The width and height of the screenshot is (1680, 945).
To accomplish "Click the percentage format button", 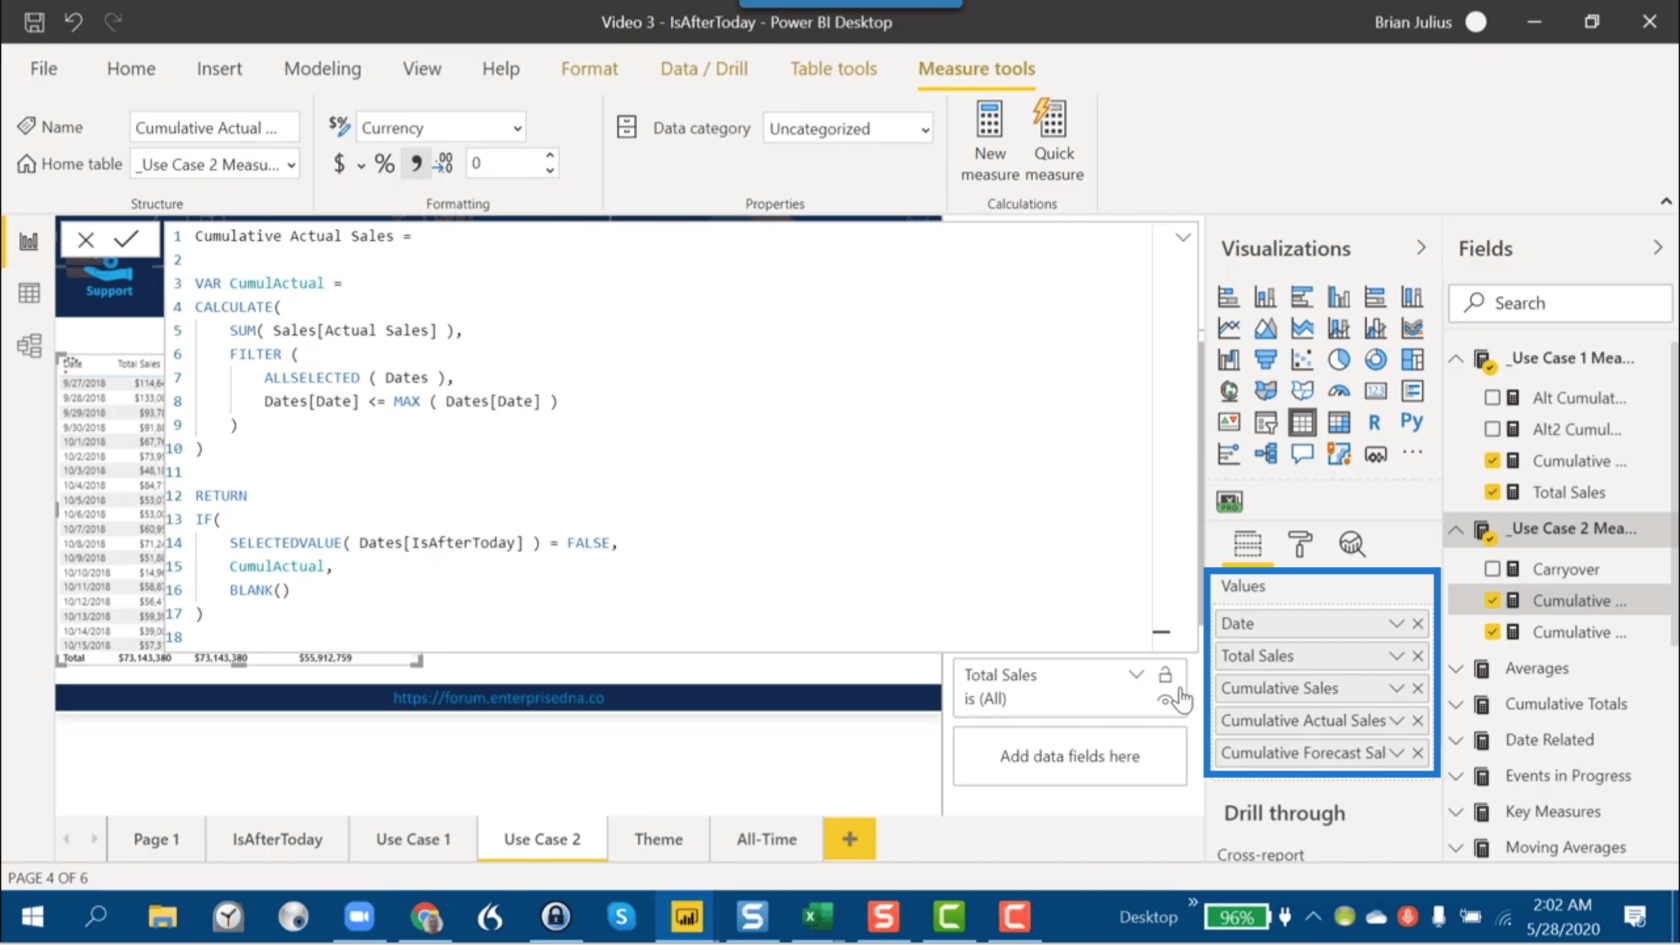I will (x=384, y=164).
